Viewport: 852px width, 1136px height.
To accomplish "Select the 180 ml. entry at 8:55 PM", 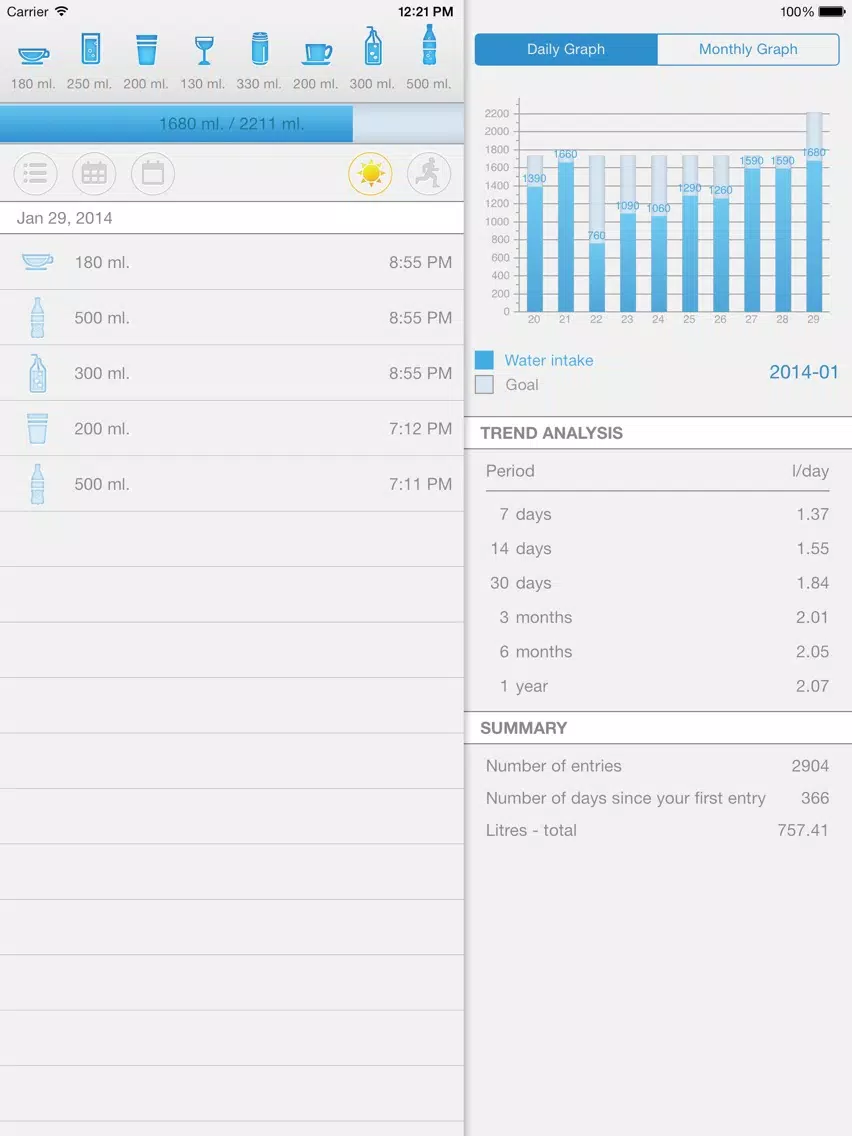I will (232, 262).
